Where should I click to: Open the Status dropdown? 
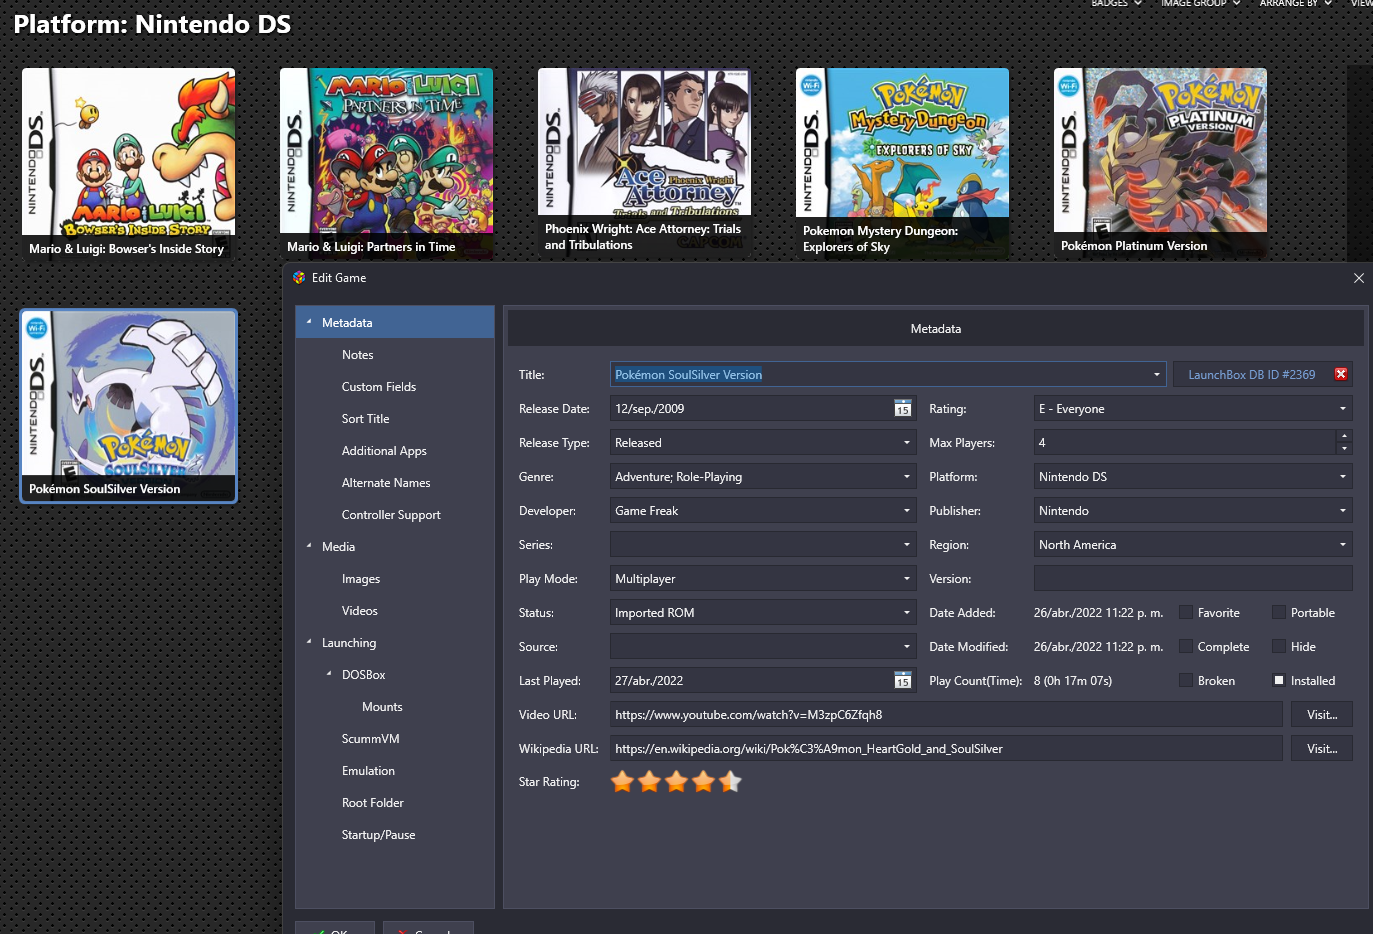point(907,613)
